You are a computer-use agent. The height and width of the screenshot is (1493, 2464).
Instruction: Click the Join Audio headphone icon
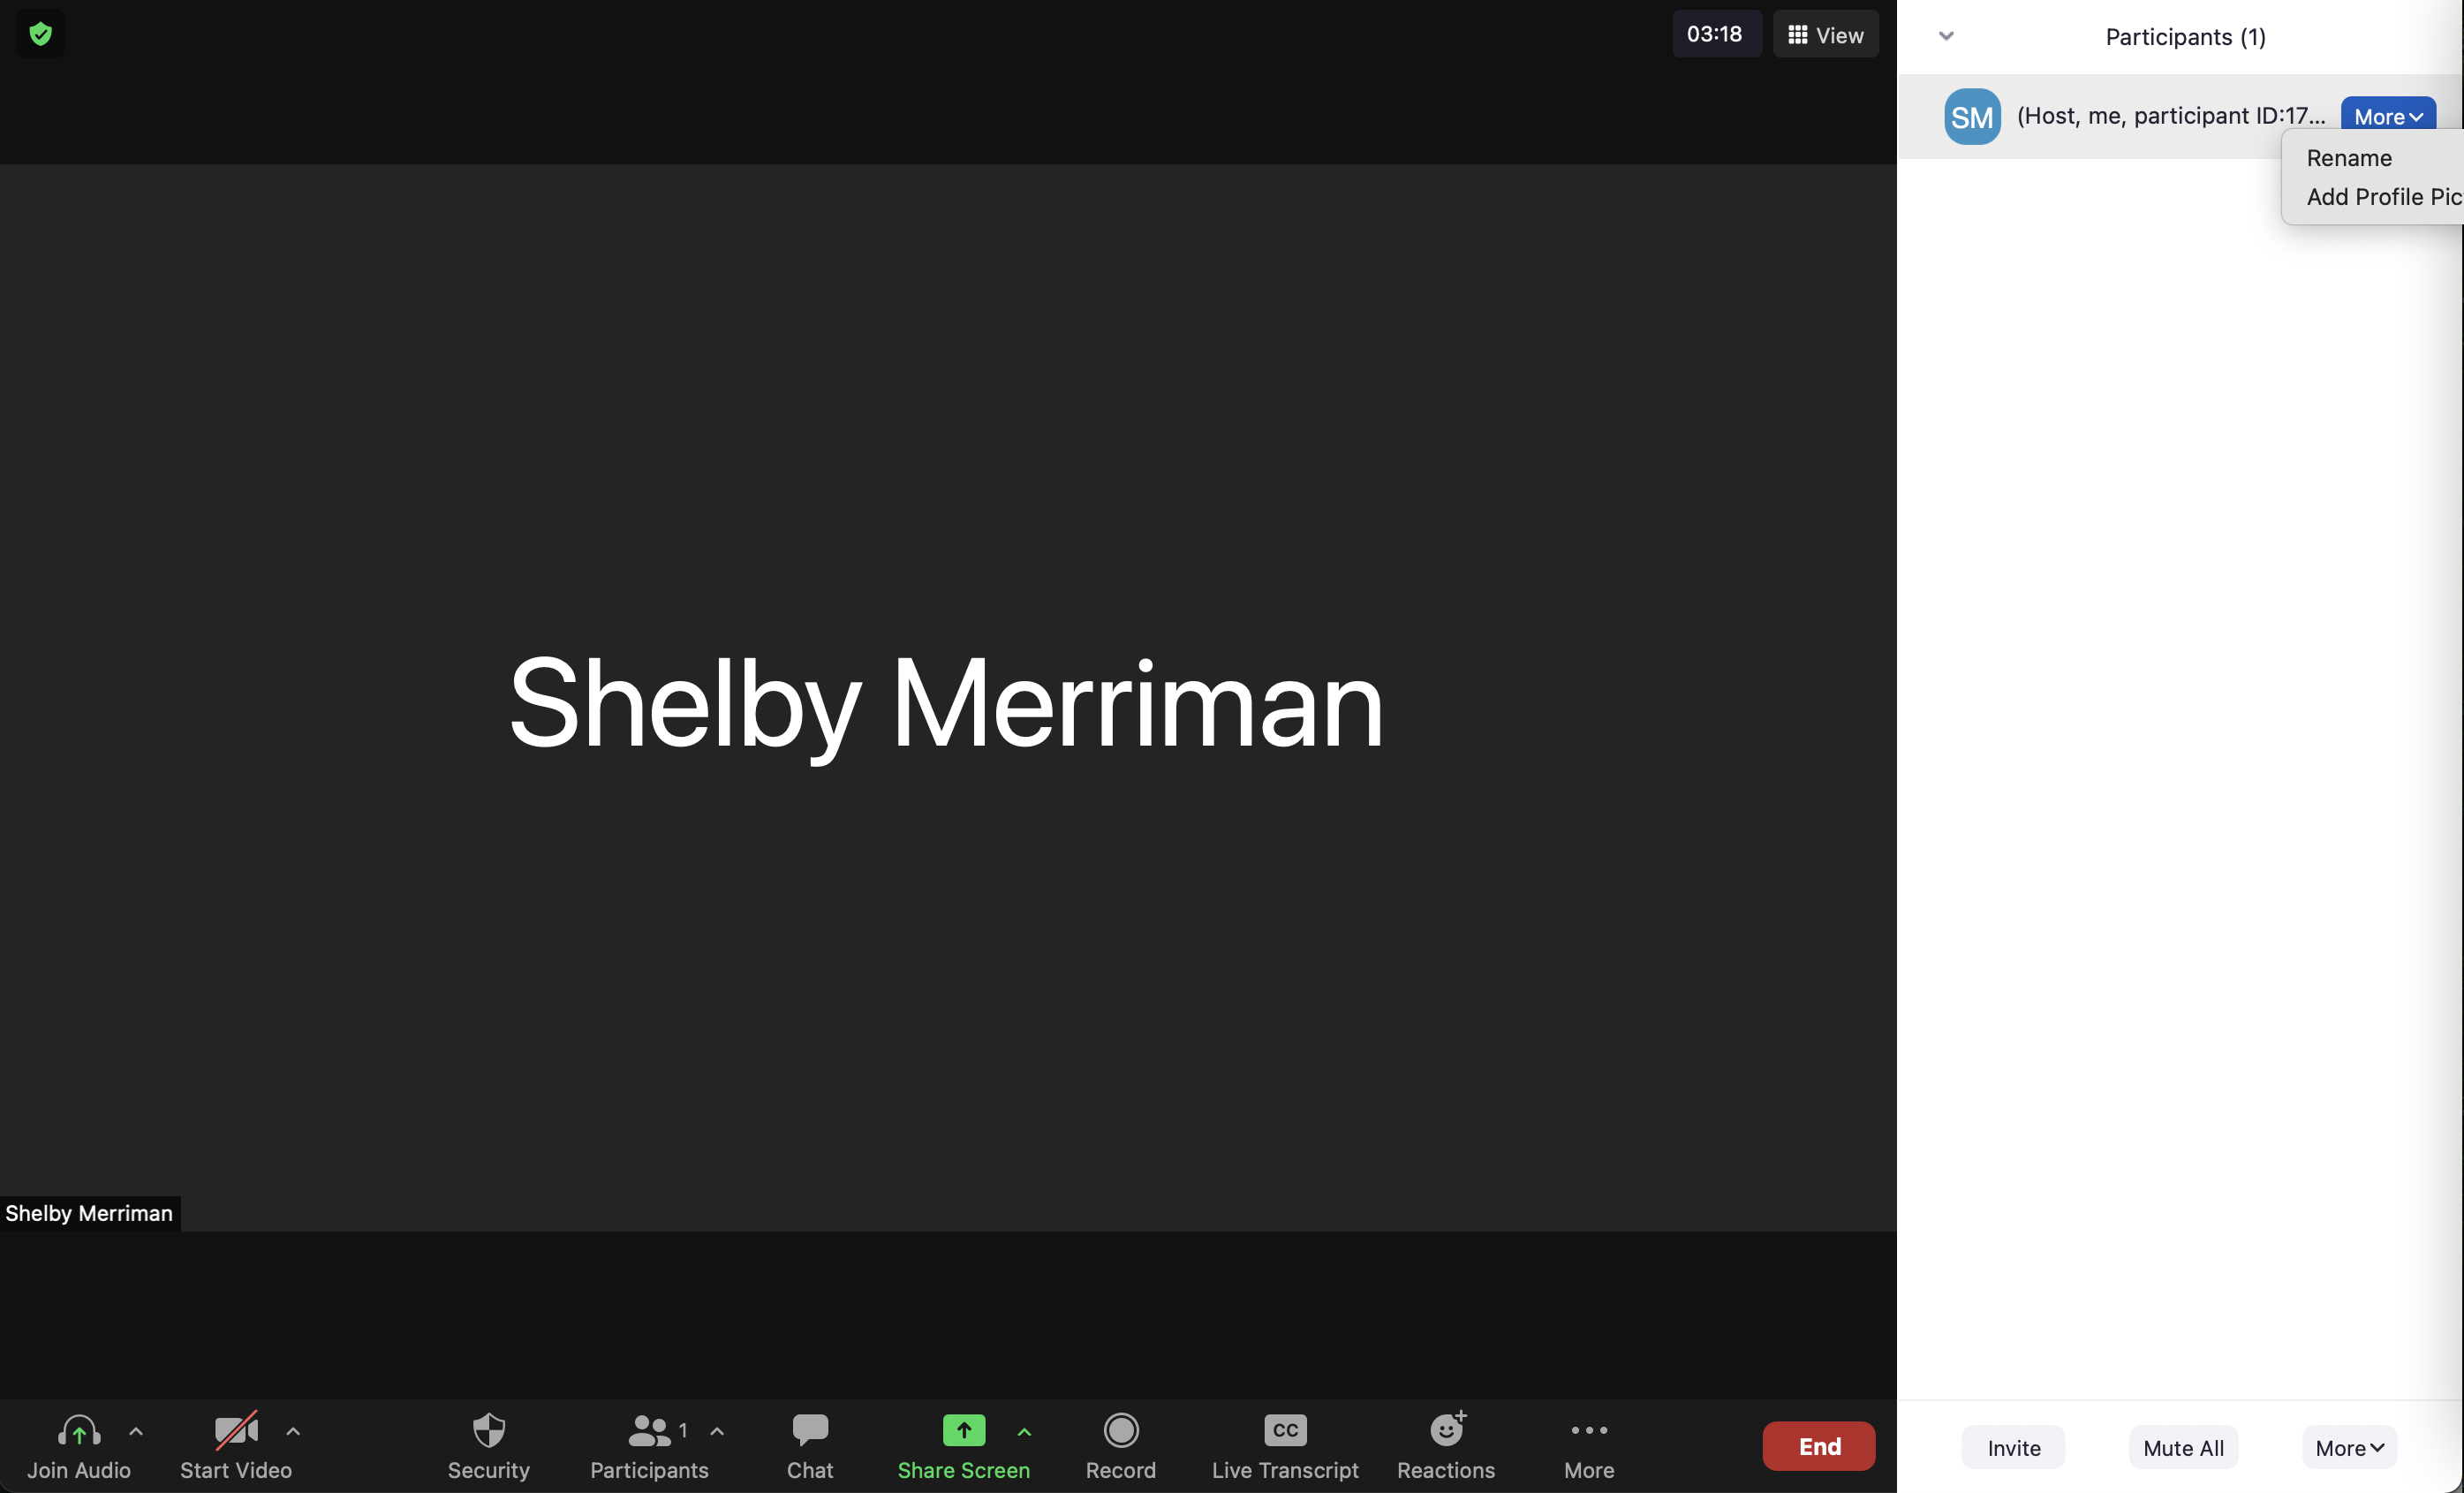(x=79, y=1430)
